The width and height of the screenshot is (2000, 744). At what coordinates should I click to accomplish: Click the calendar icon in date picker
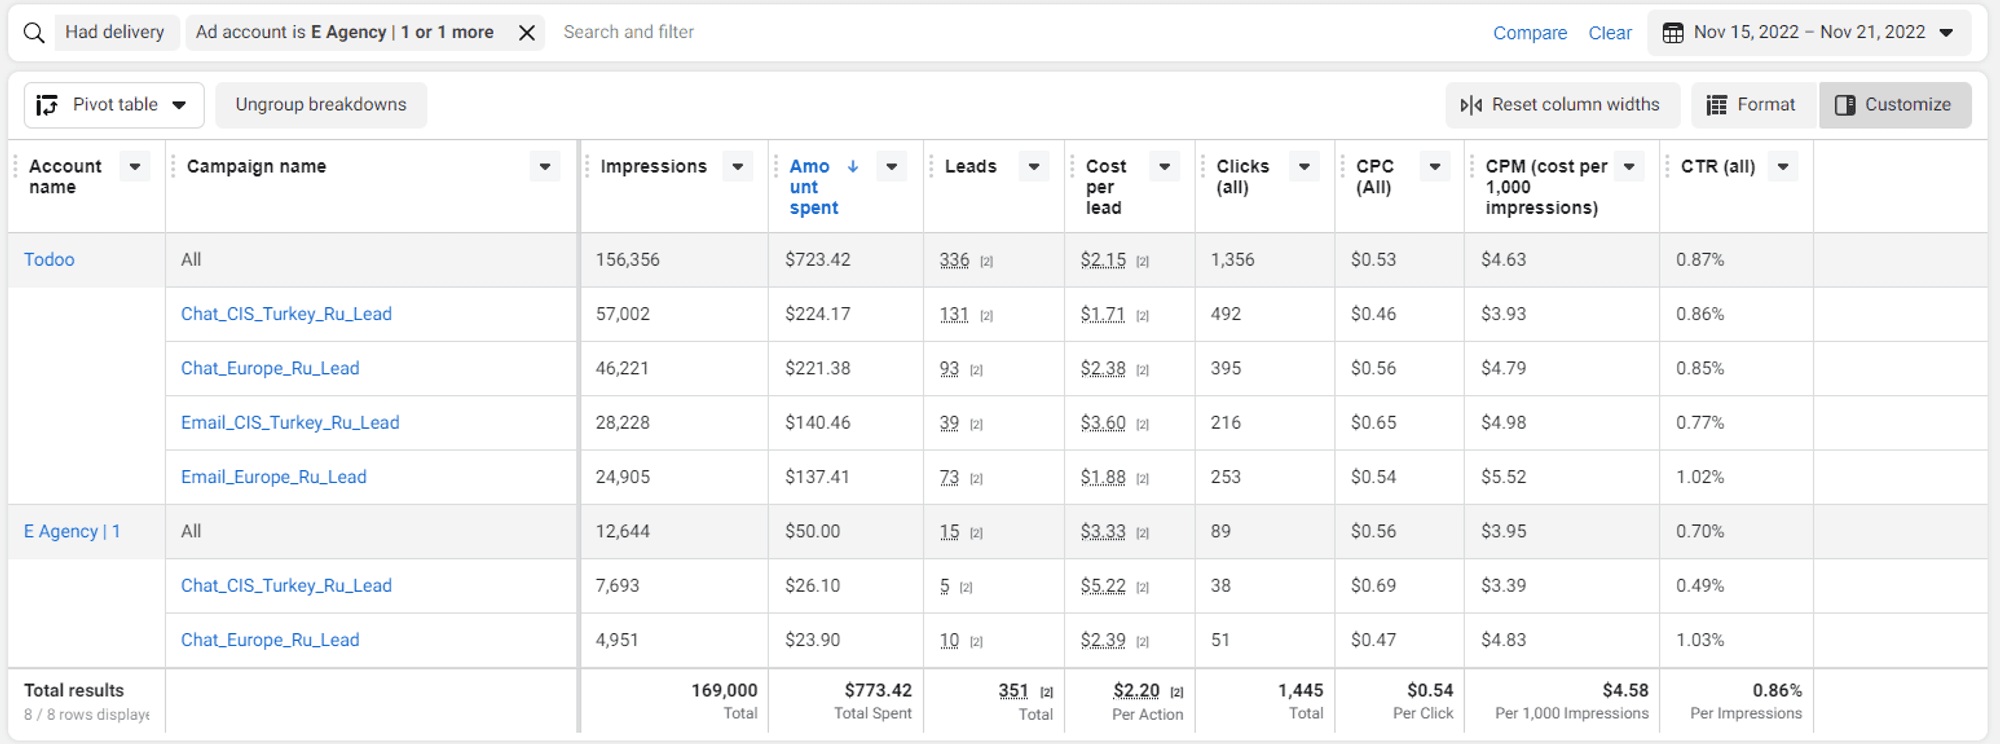(x=1672, y=33)
